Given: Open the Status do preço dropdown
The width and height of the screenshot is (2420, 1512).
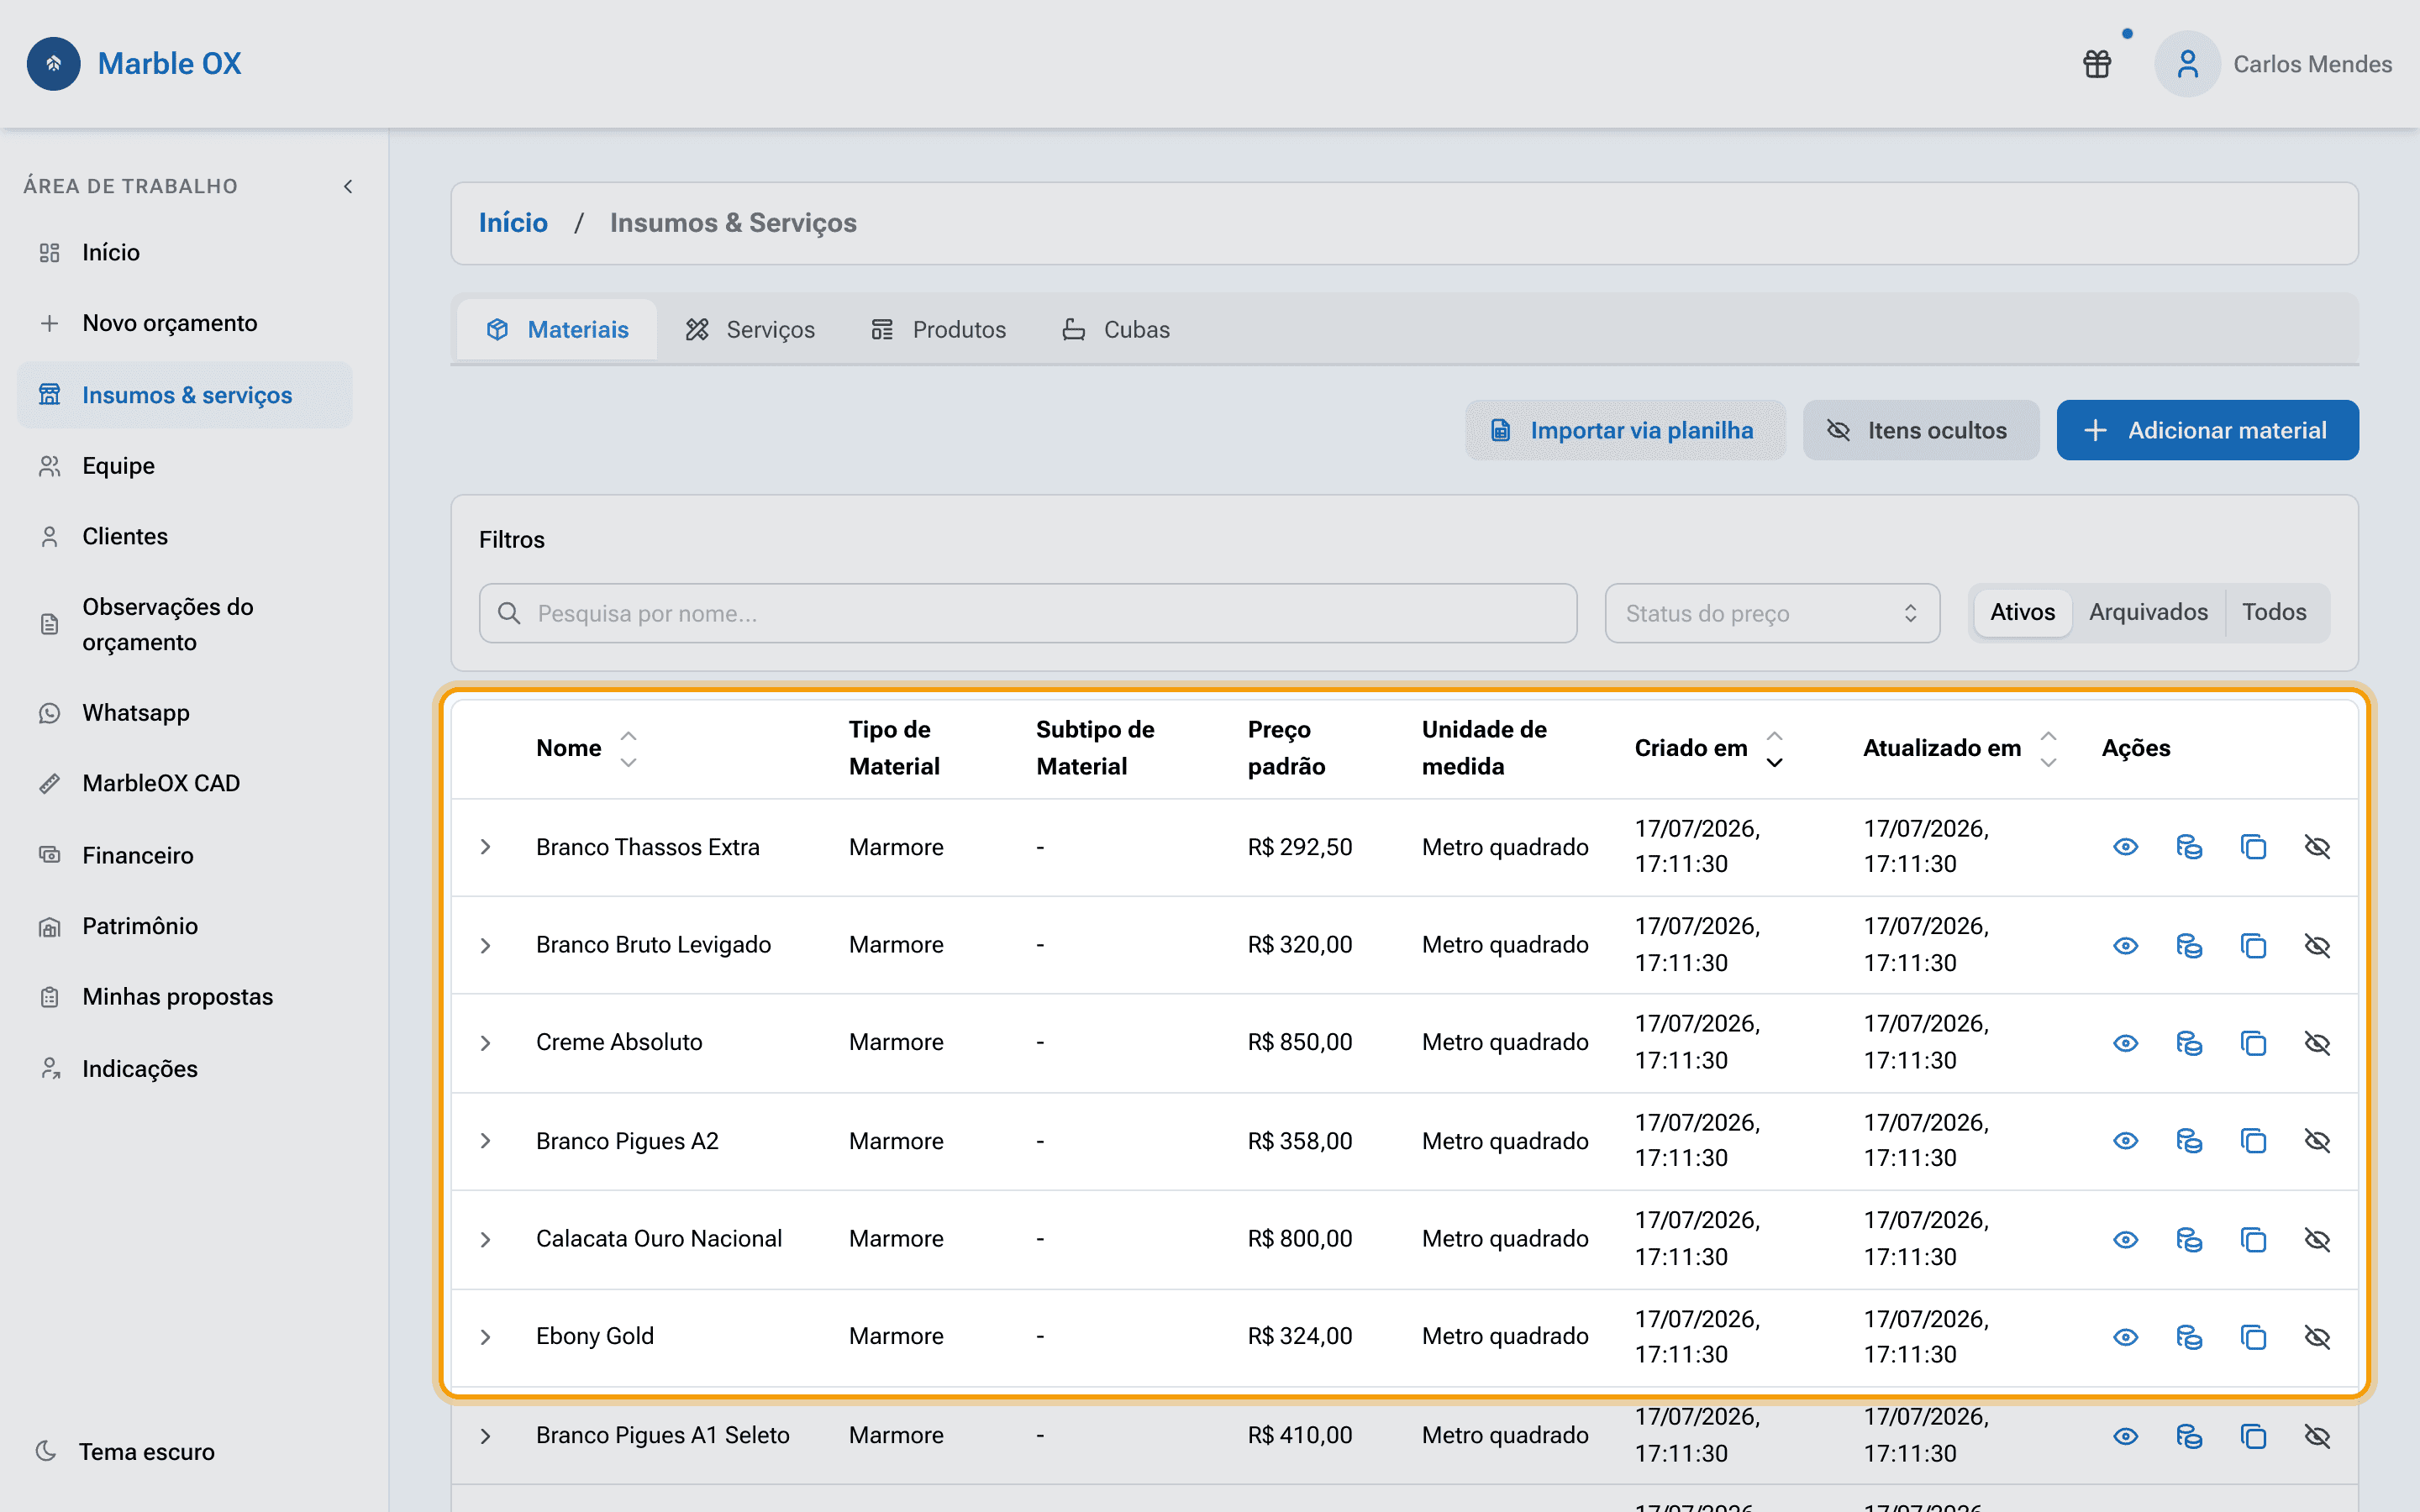Looking at the screenshot, I should pos(1772,613).
